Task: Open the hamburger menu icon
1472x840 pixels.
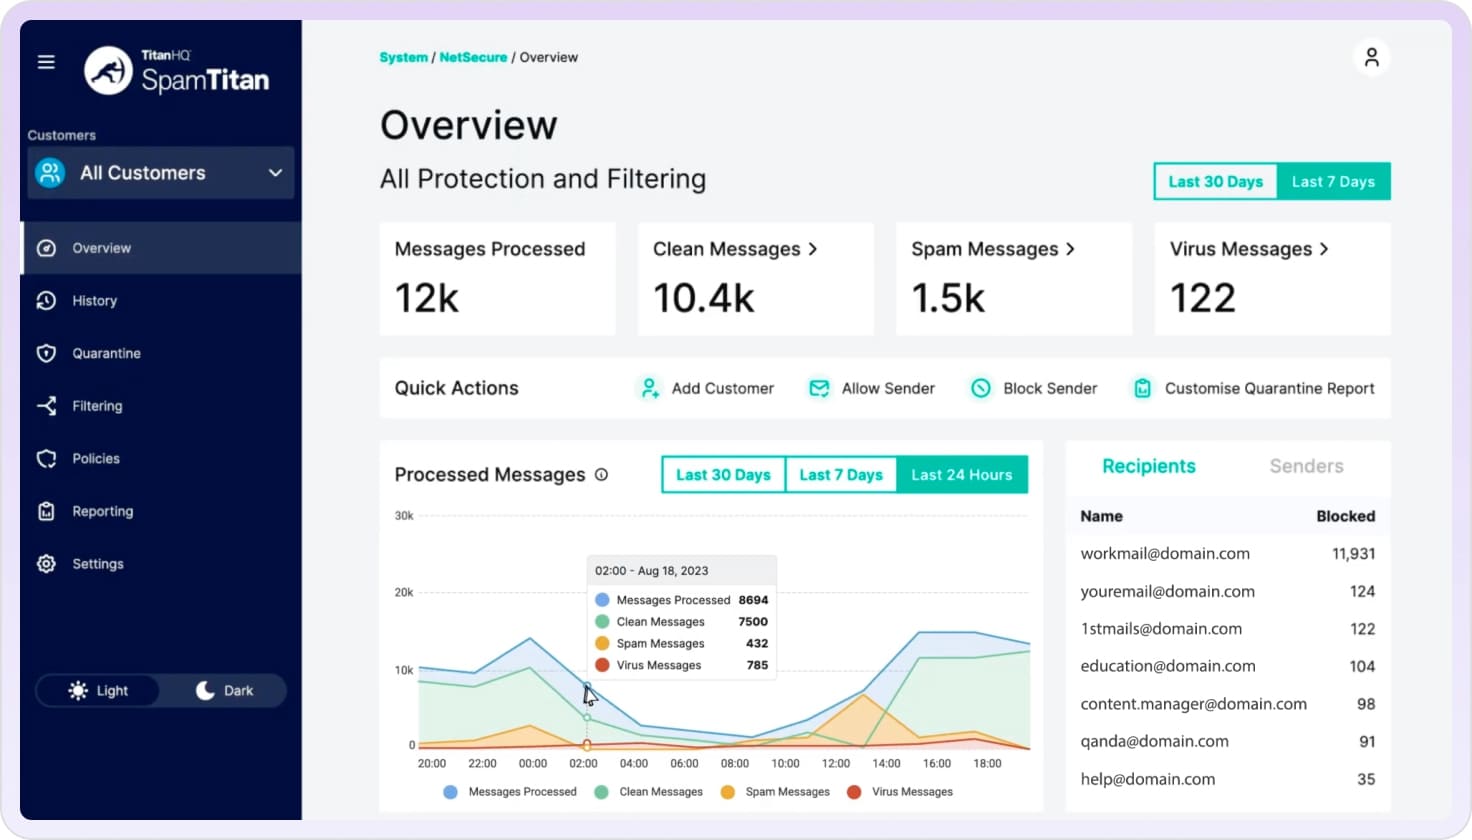Action: (x=46, y=62)
